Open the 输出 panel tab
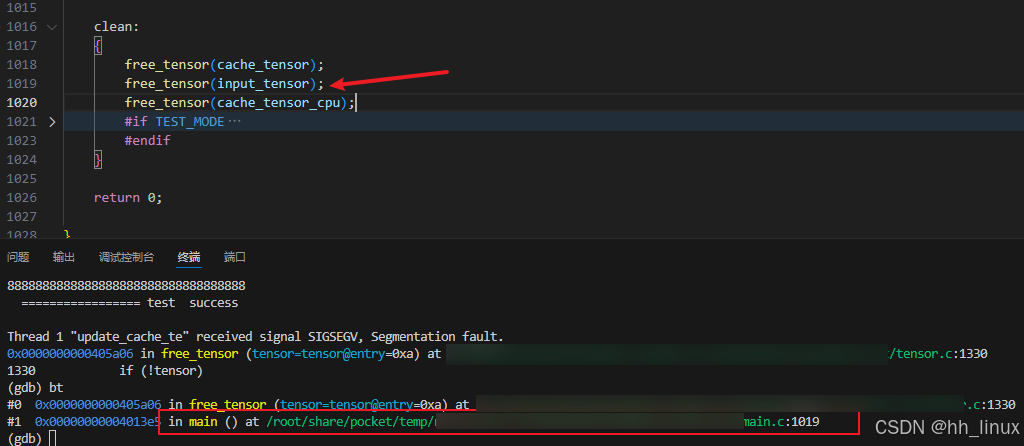The image size is (1024, 446). pos(64,257)
